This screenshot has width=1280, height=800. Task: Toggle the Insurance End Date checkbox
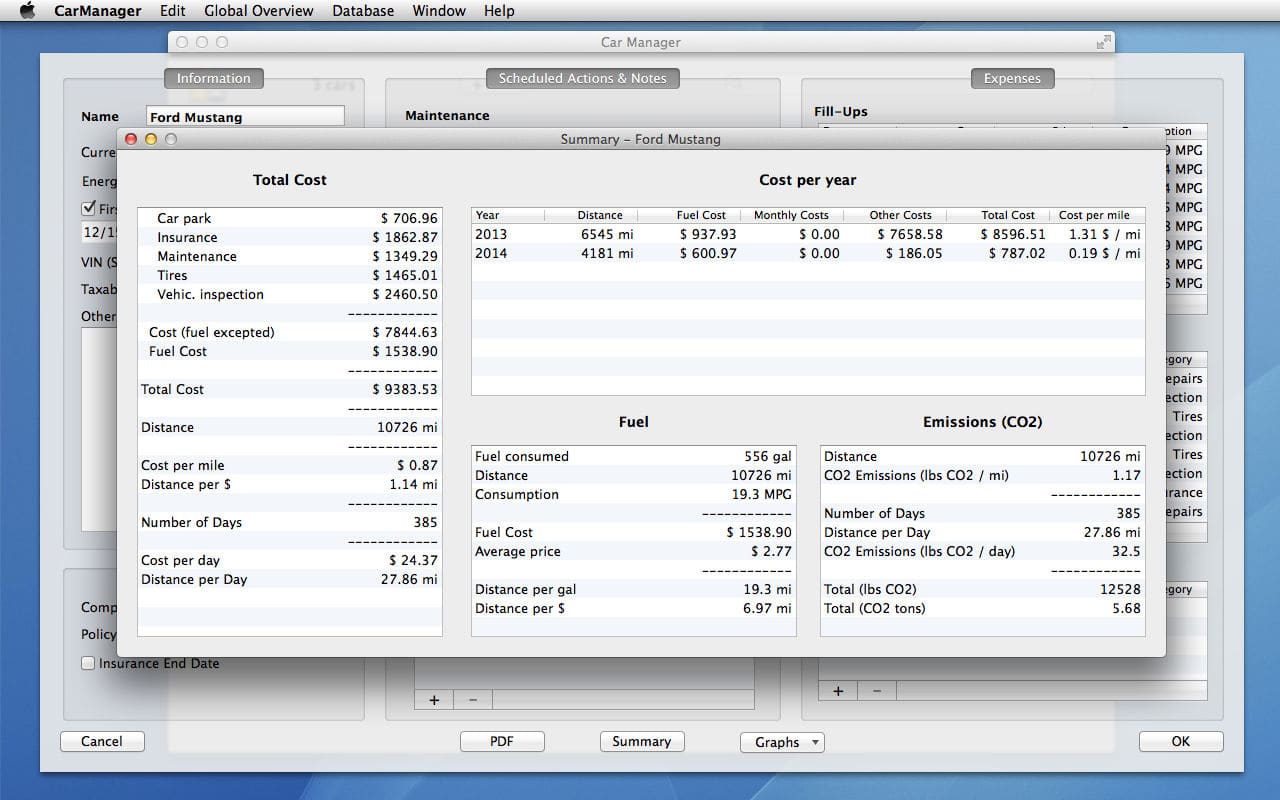88,663
